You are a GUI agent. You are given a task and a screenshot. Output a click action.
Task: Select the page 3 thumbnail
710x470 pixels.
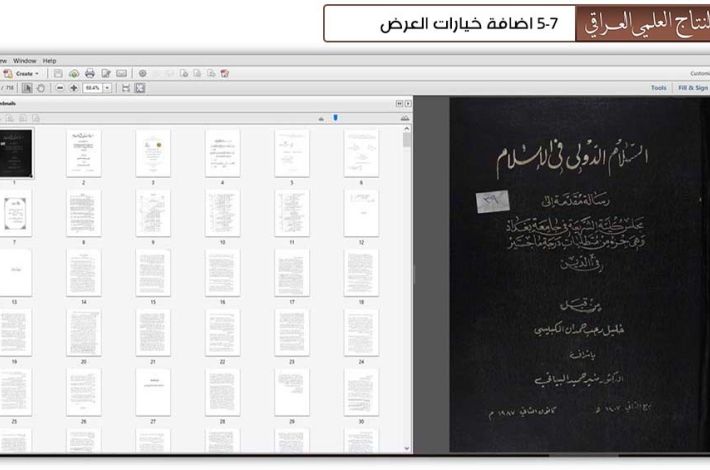pyautogui.click(x=153, y=153)
